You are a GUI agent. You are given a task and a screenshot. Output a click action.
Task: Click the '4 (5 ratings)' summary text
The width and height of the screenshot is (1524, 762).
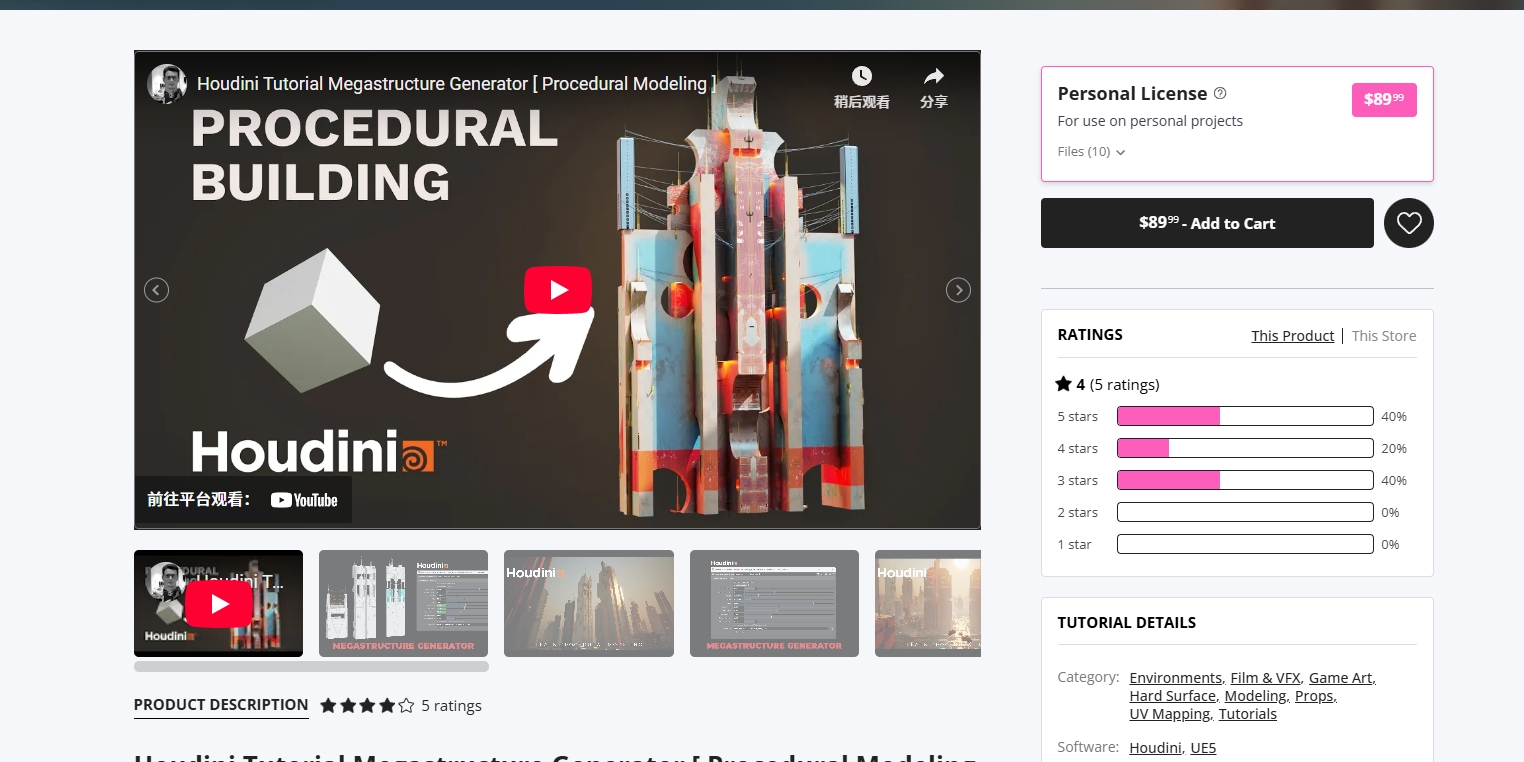tap(1117, 384)
